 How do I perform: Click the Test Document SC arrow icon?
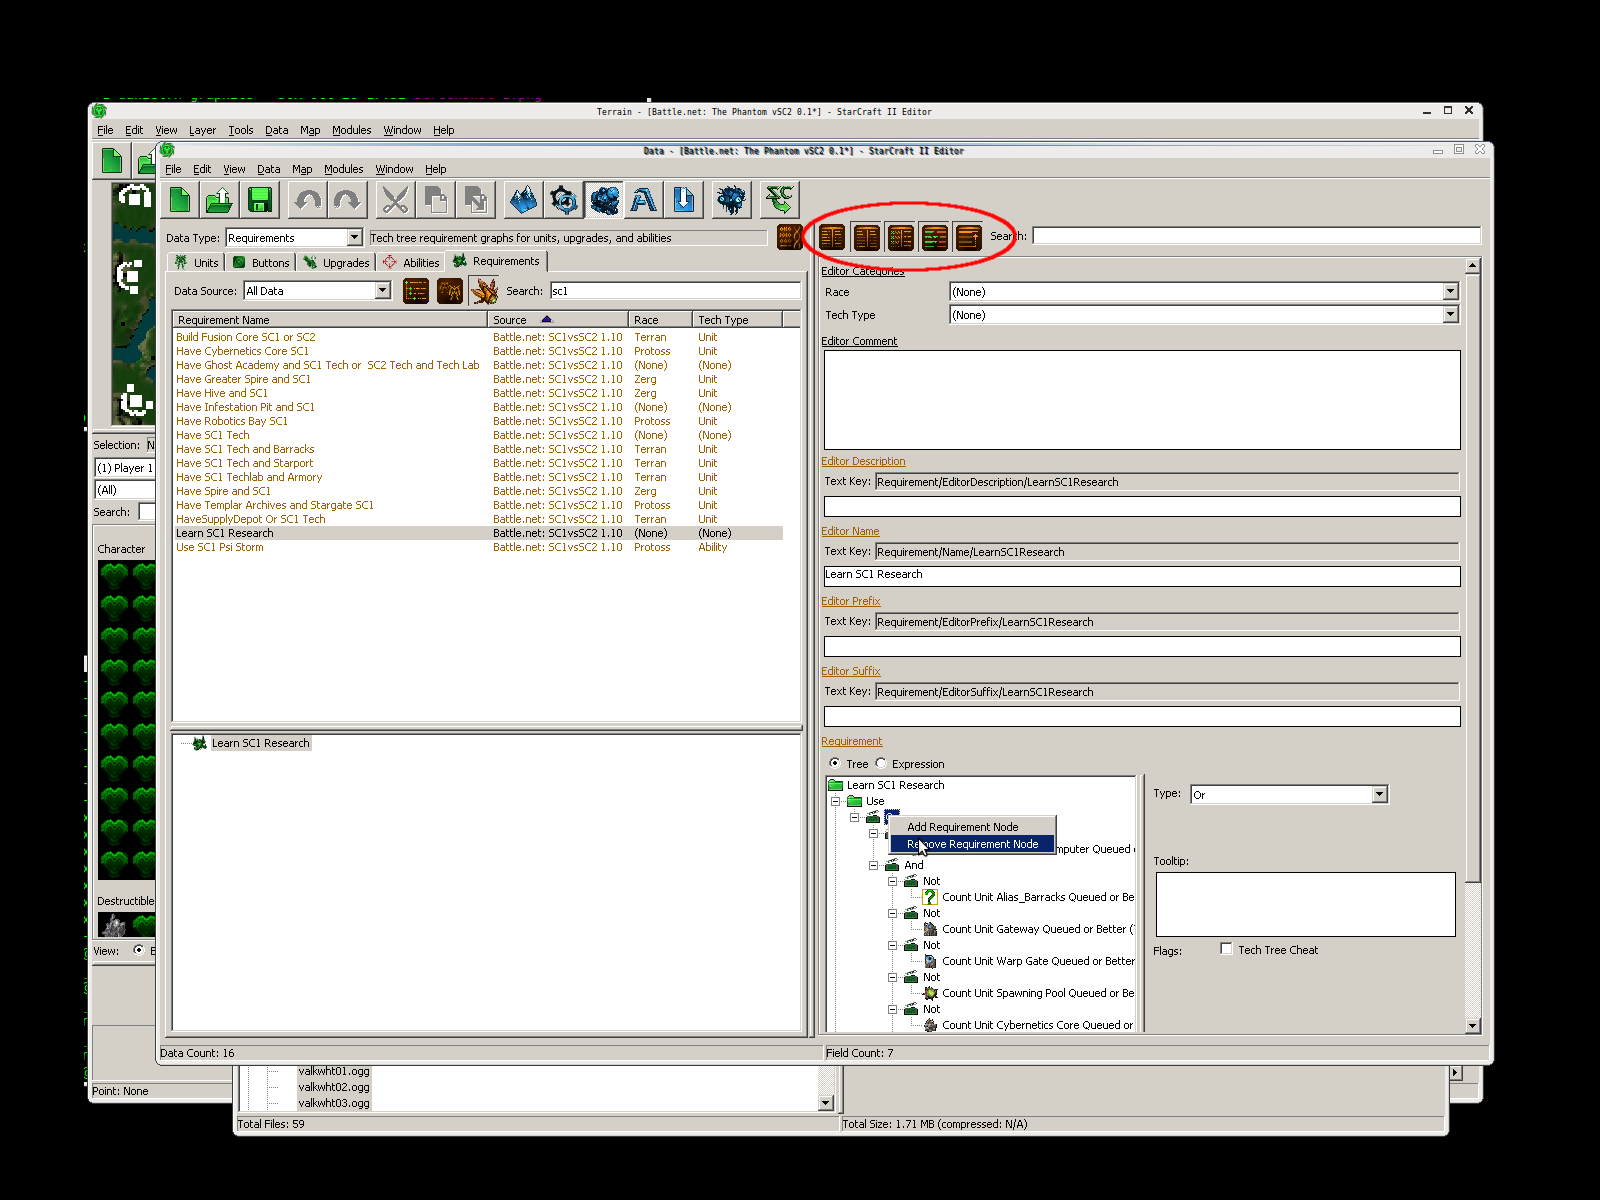[x=778, y=201]
